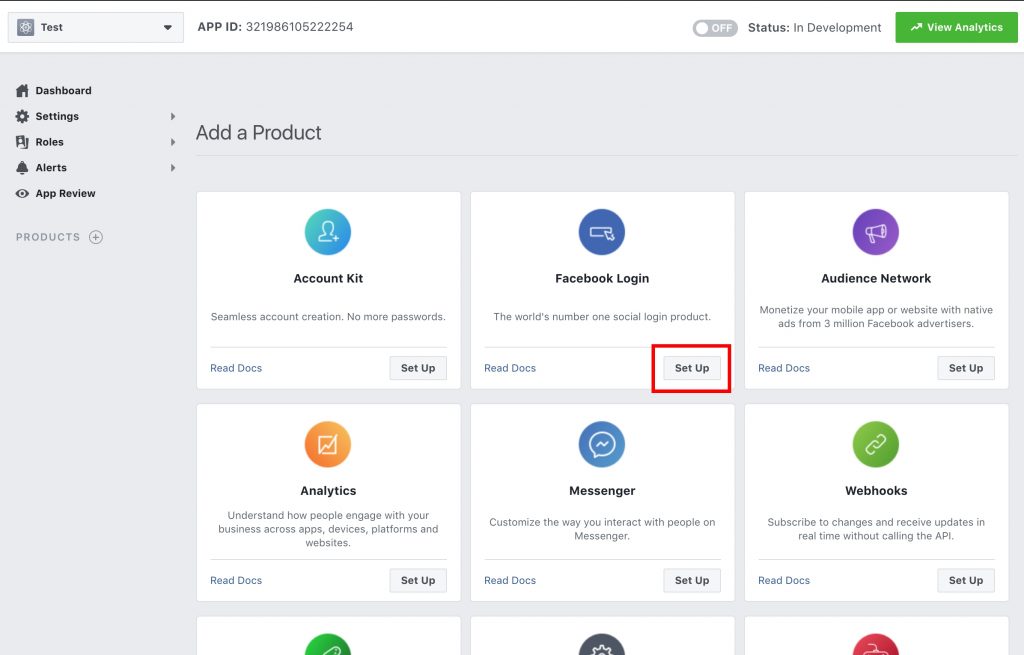Screen dimensions: 1024x655
Task: Set up Webhooks
Action: pyautogui.click(x=966, y=580)
